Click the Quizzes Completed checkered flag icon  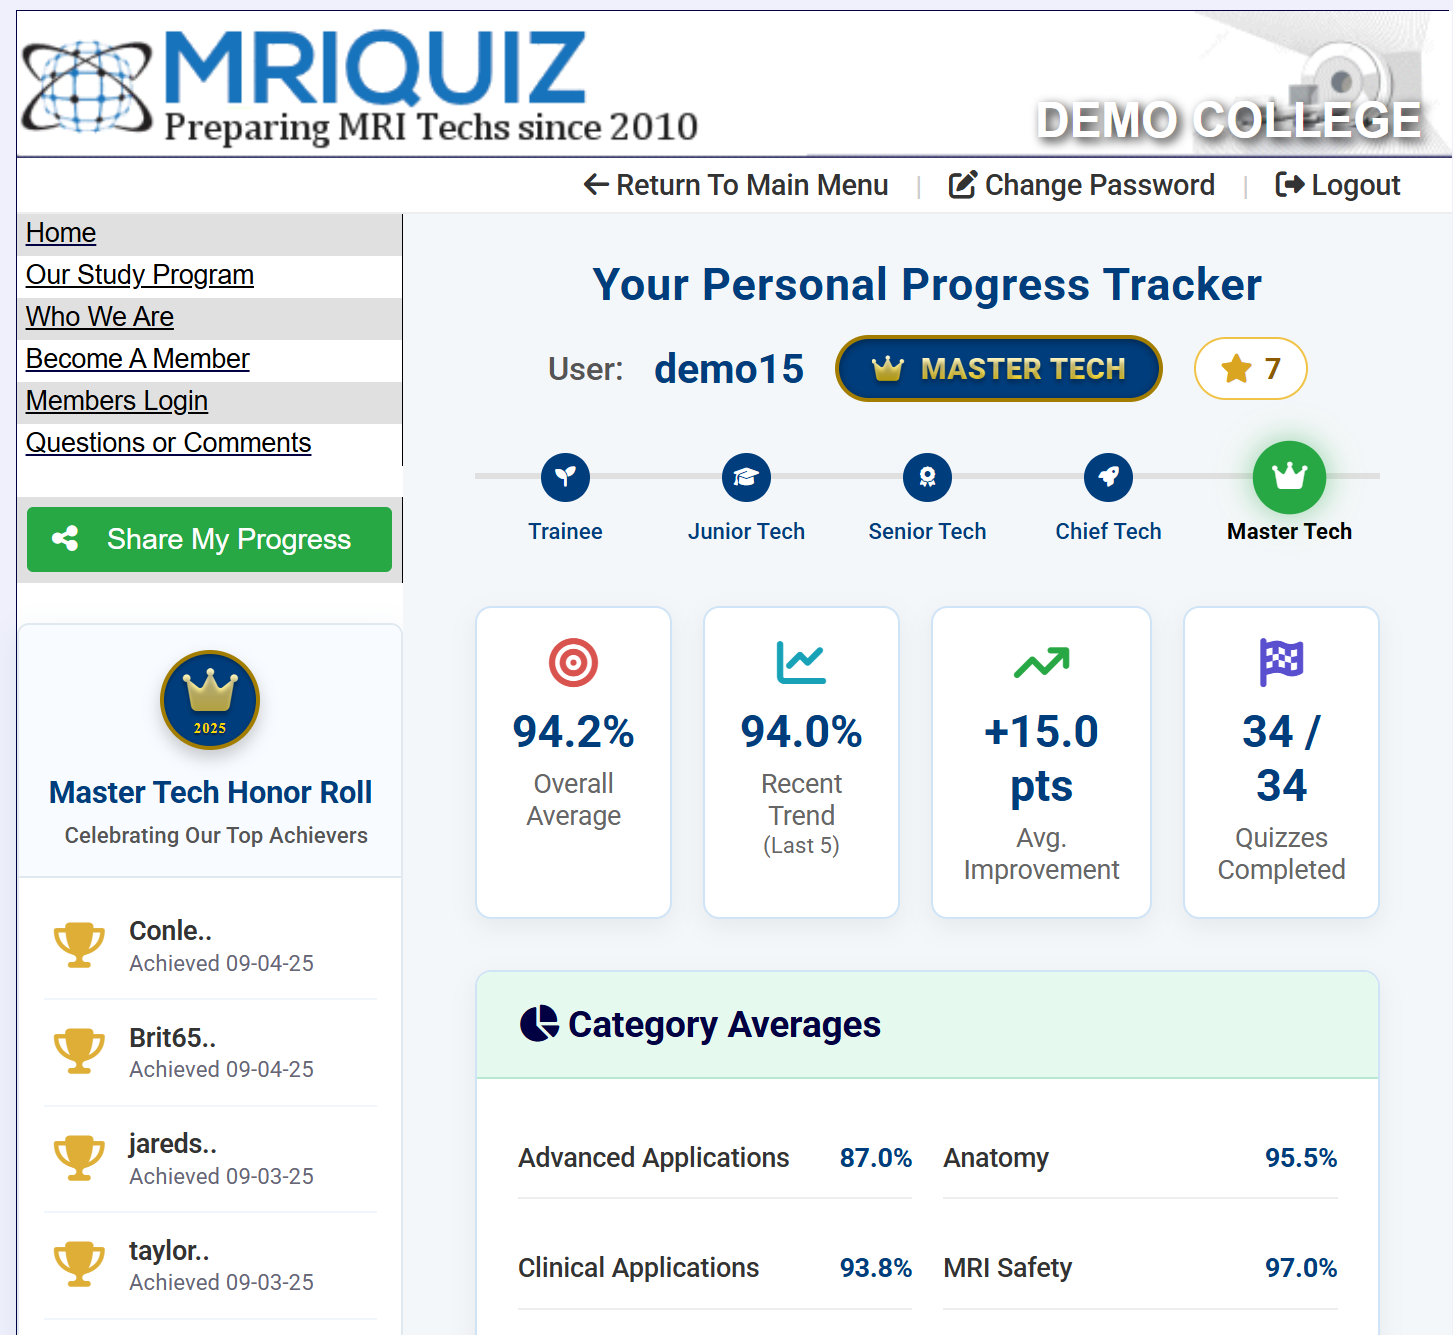[1281, 662]
